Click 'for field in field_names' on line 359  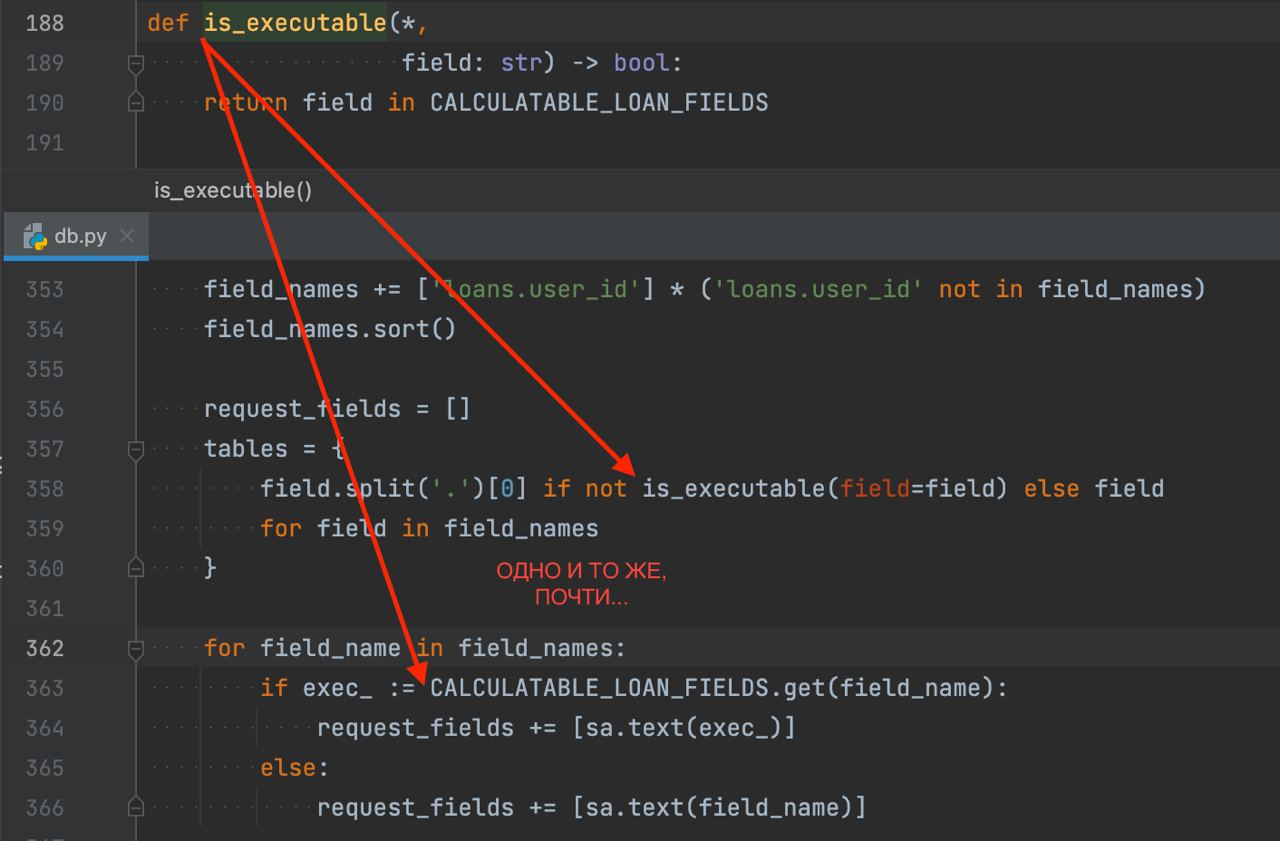tap(429, 528)
